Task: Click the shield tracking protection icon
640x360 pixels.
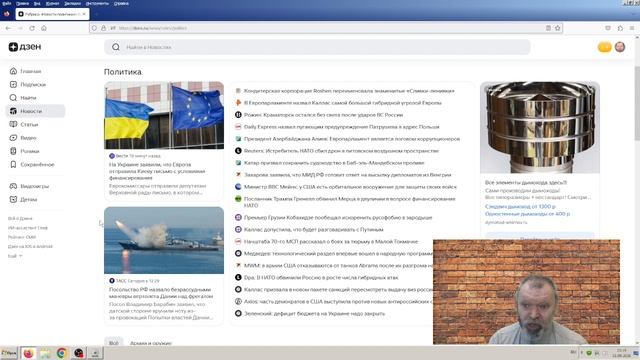Action: 94,28
